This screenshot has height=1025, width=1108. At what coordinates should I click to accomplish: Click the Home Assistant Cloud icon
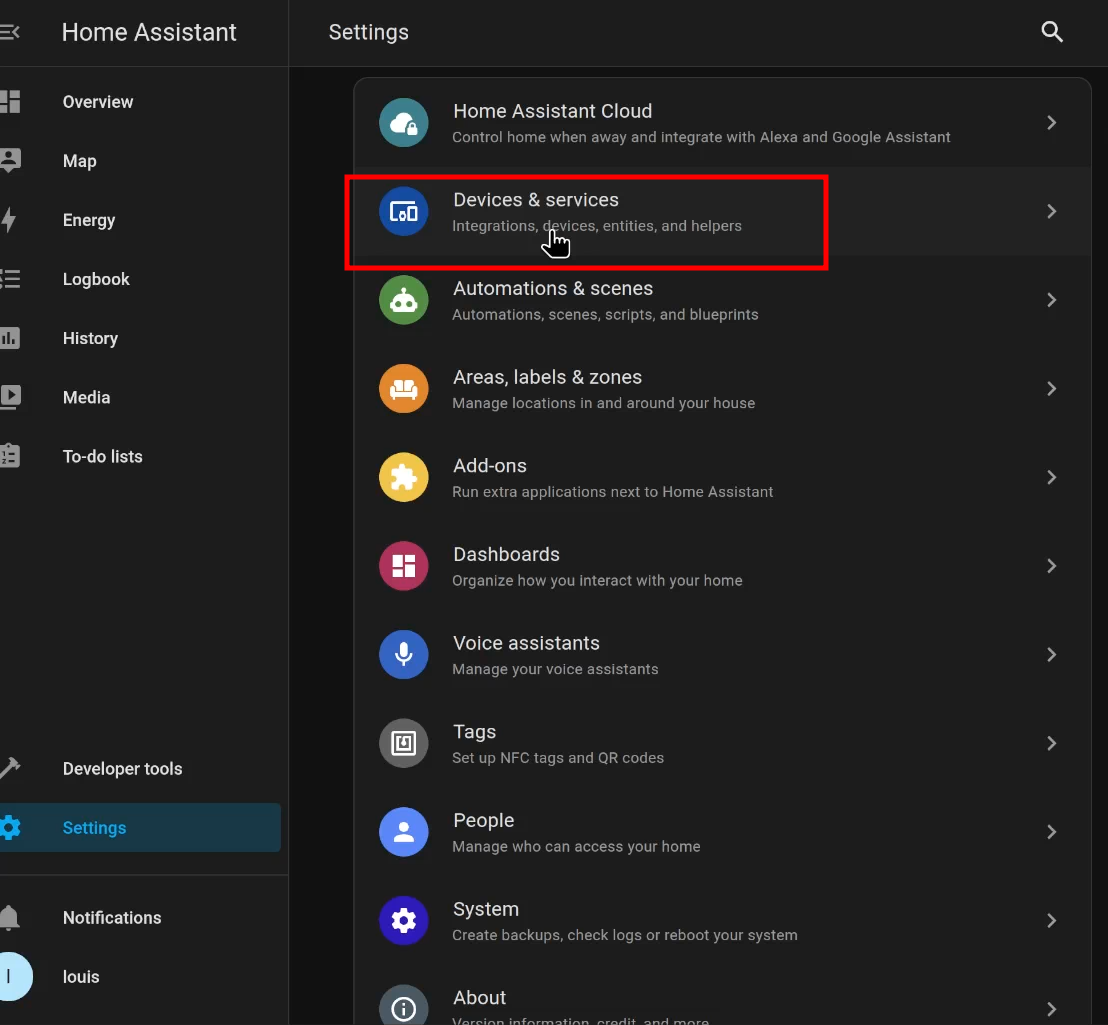[403, 123]
